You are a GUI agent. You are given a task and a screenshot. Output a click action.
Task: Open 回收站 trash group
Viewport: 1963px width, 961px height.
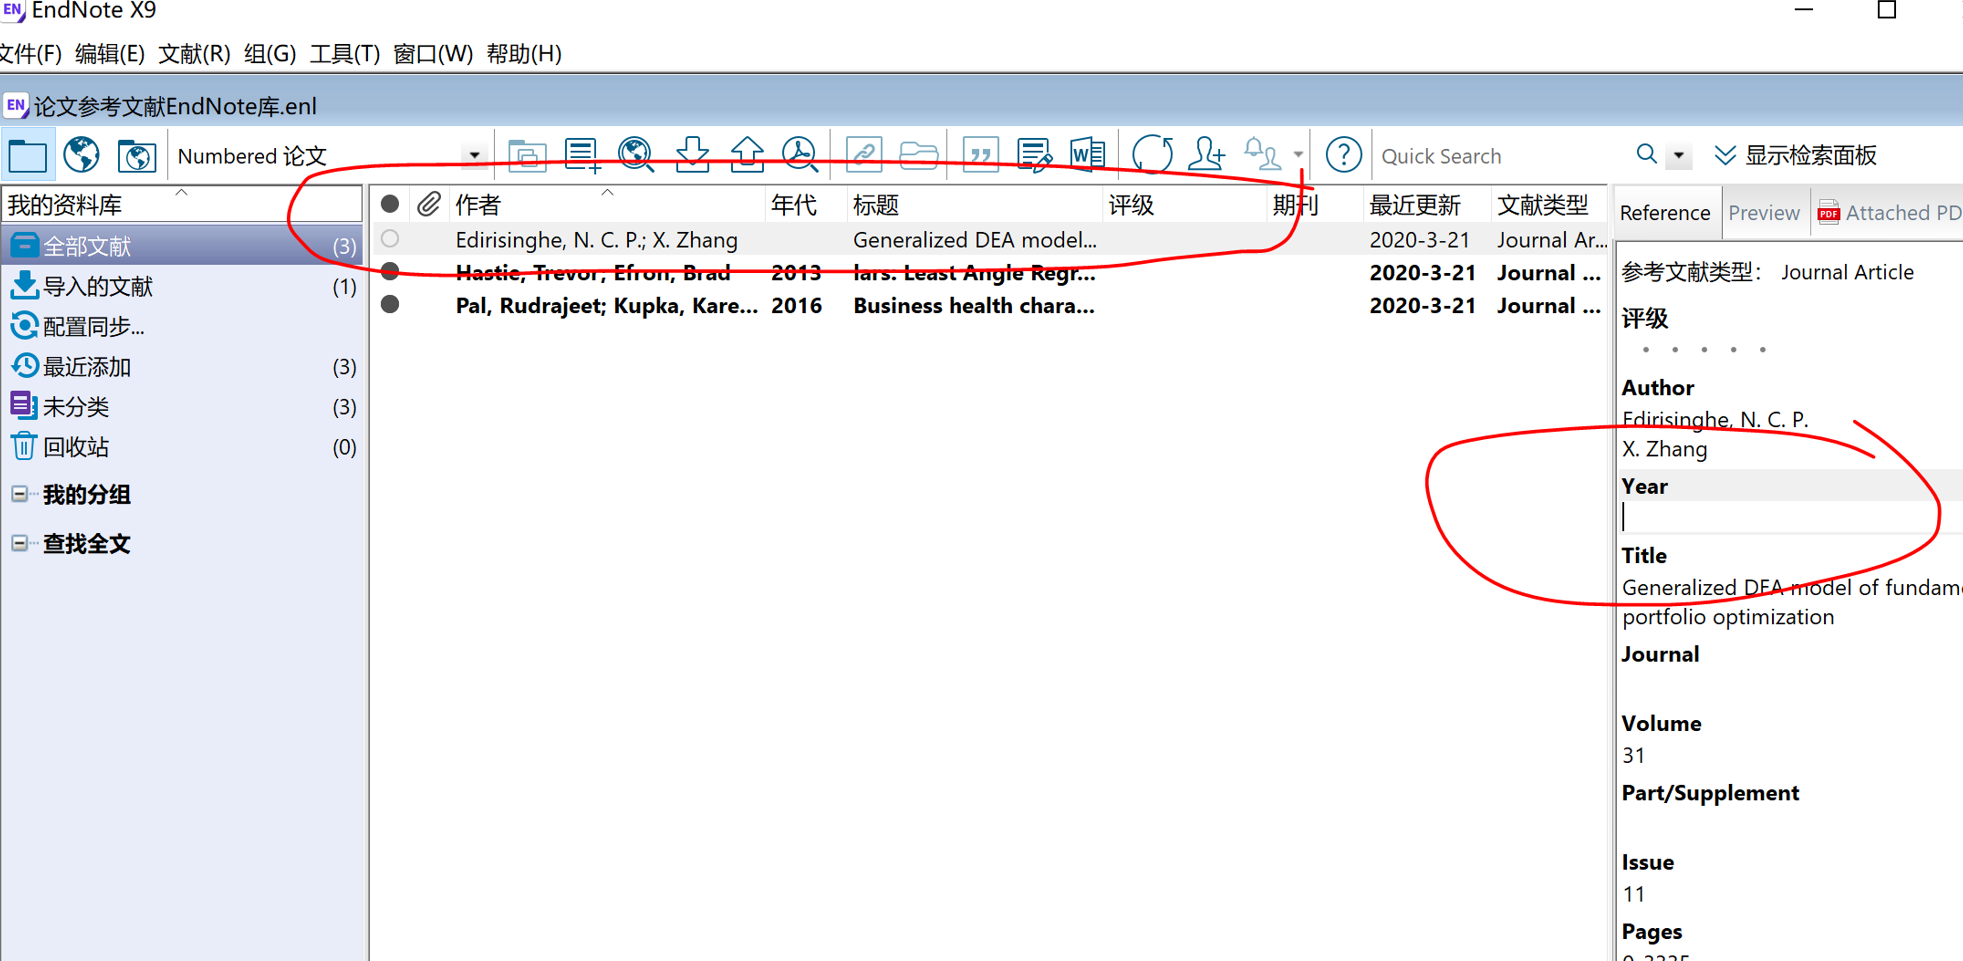(182, 447)
